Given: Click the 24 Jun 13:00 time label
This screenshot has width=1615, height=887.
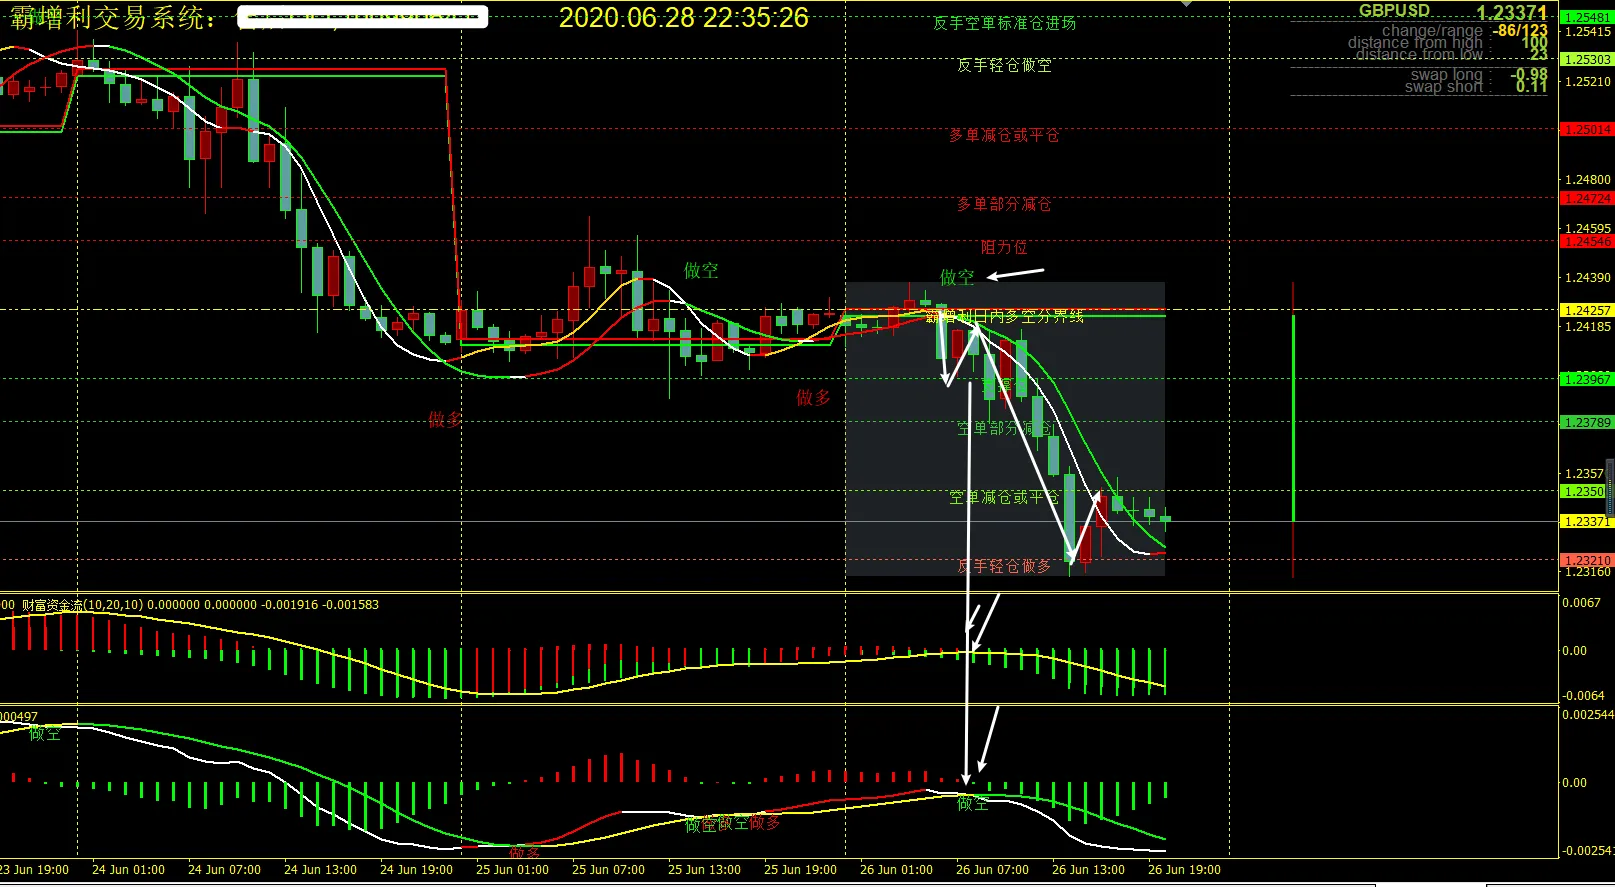Looking at the screenshot, I should (320, 870).
